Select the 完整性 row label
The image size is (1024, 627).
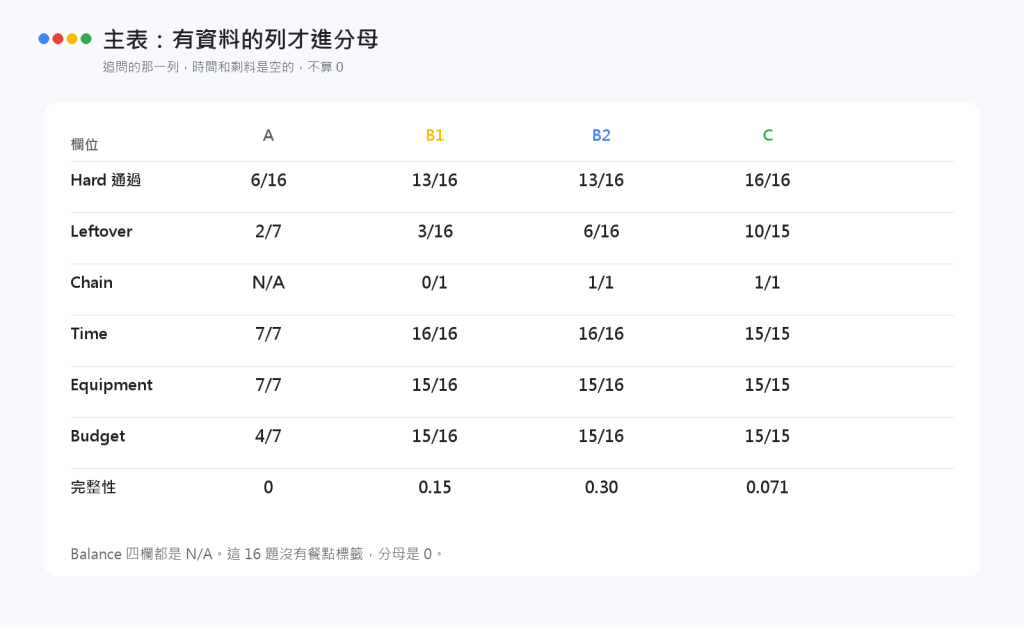(x=93, y=487)
